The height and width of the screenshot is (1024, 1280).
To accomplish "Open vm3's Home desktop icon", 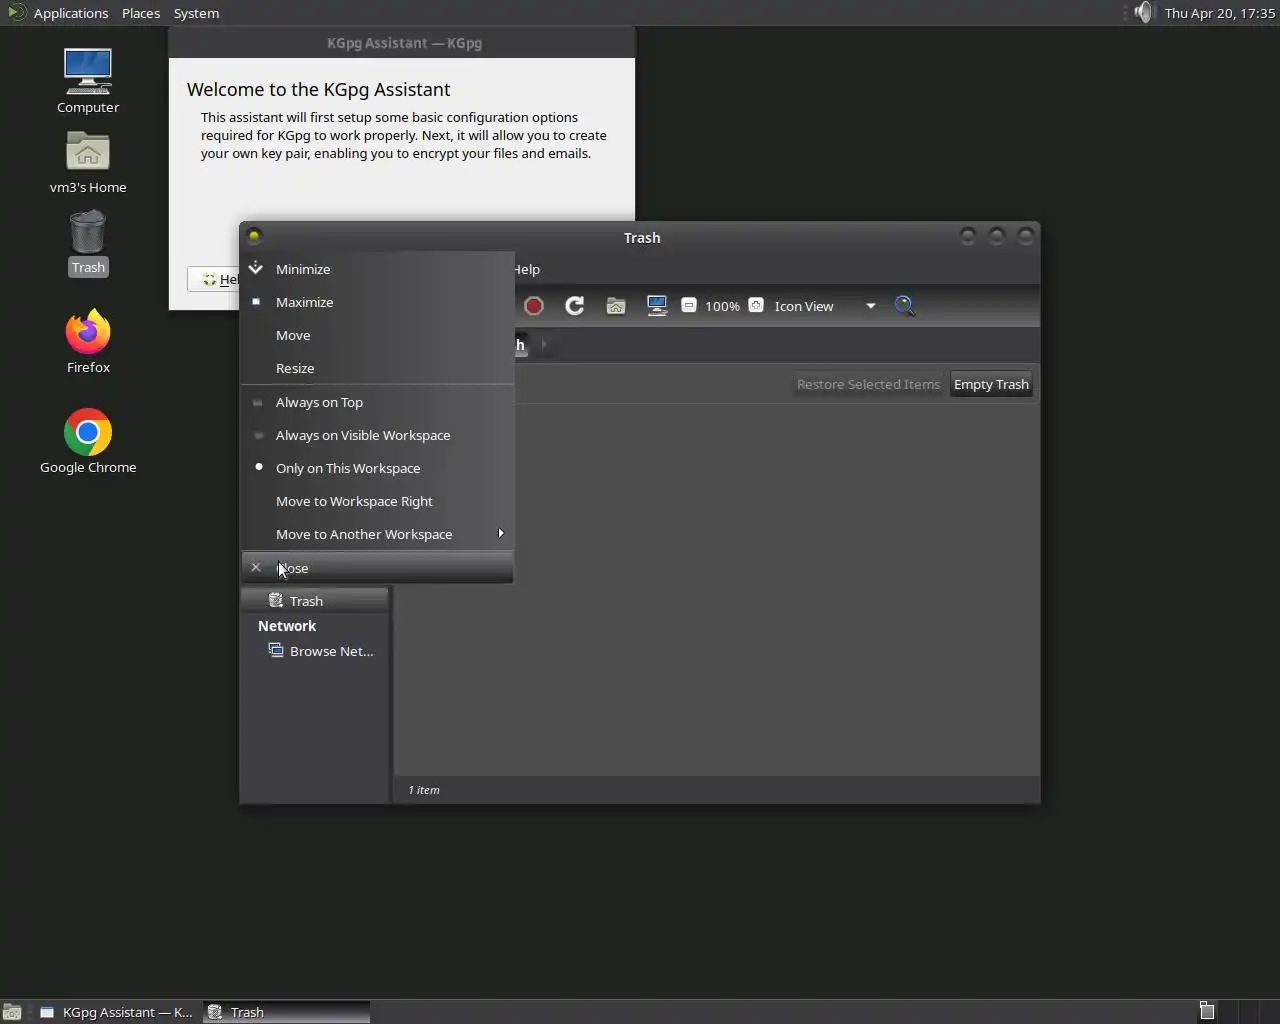I will (88, 162).
